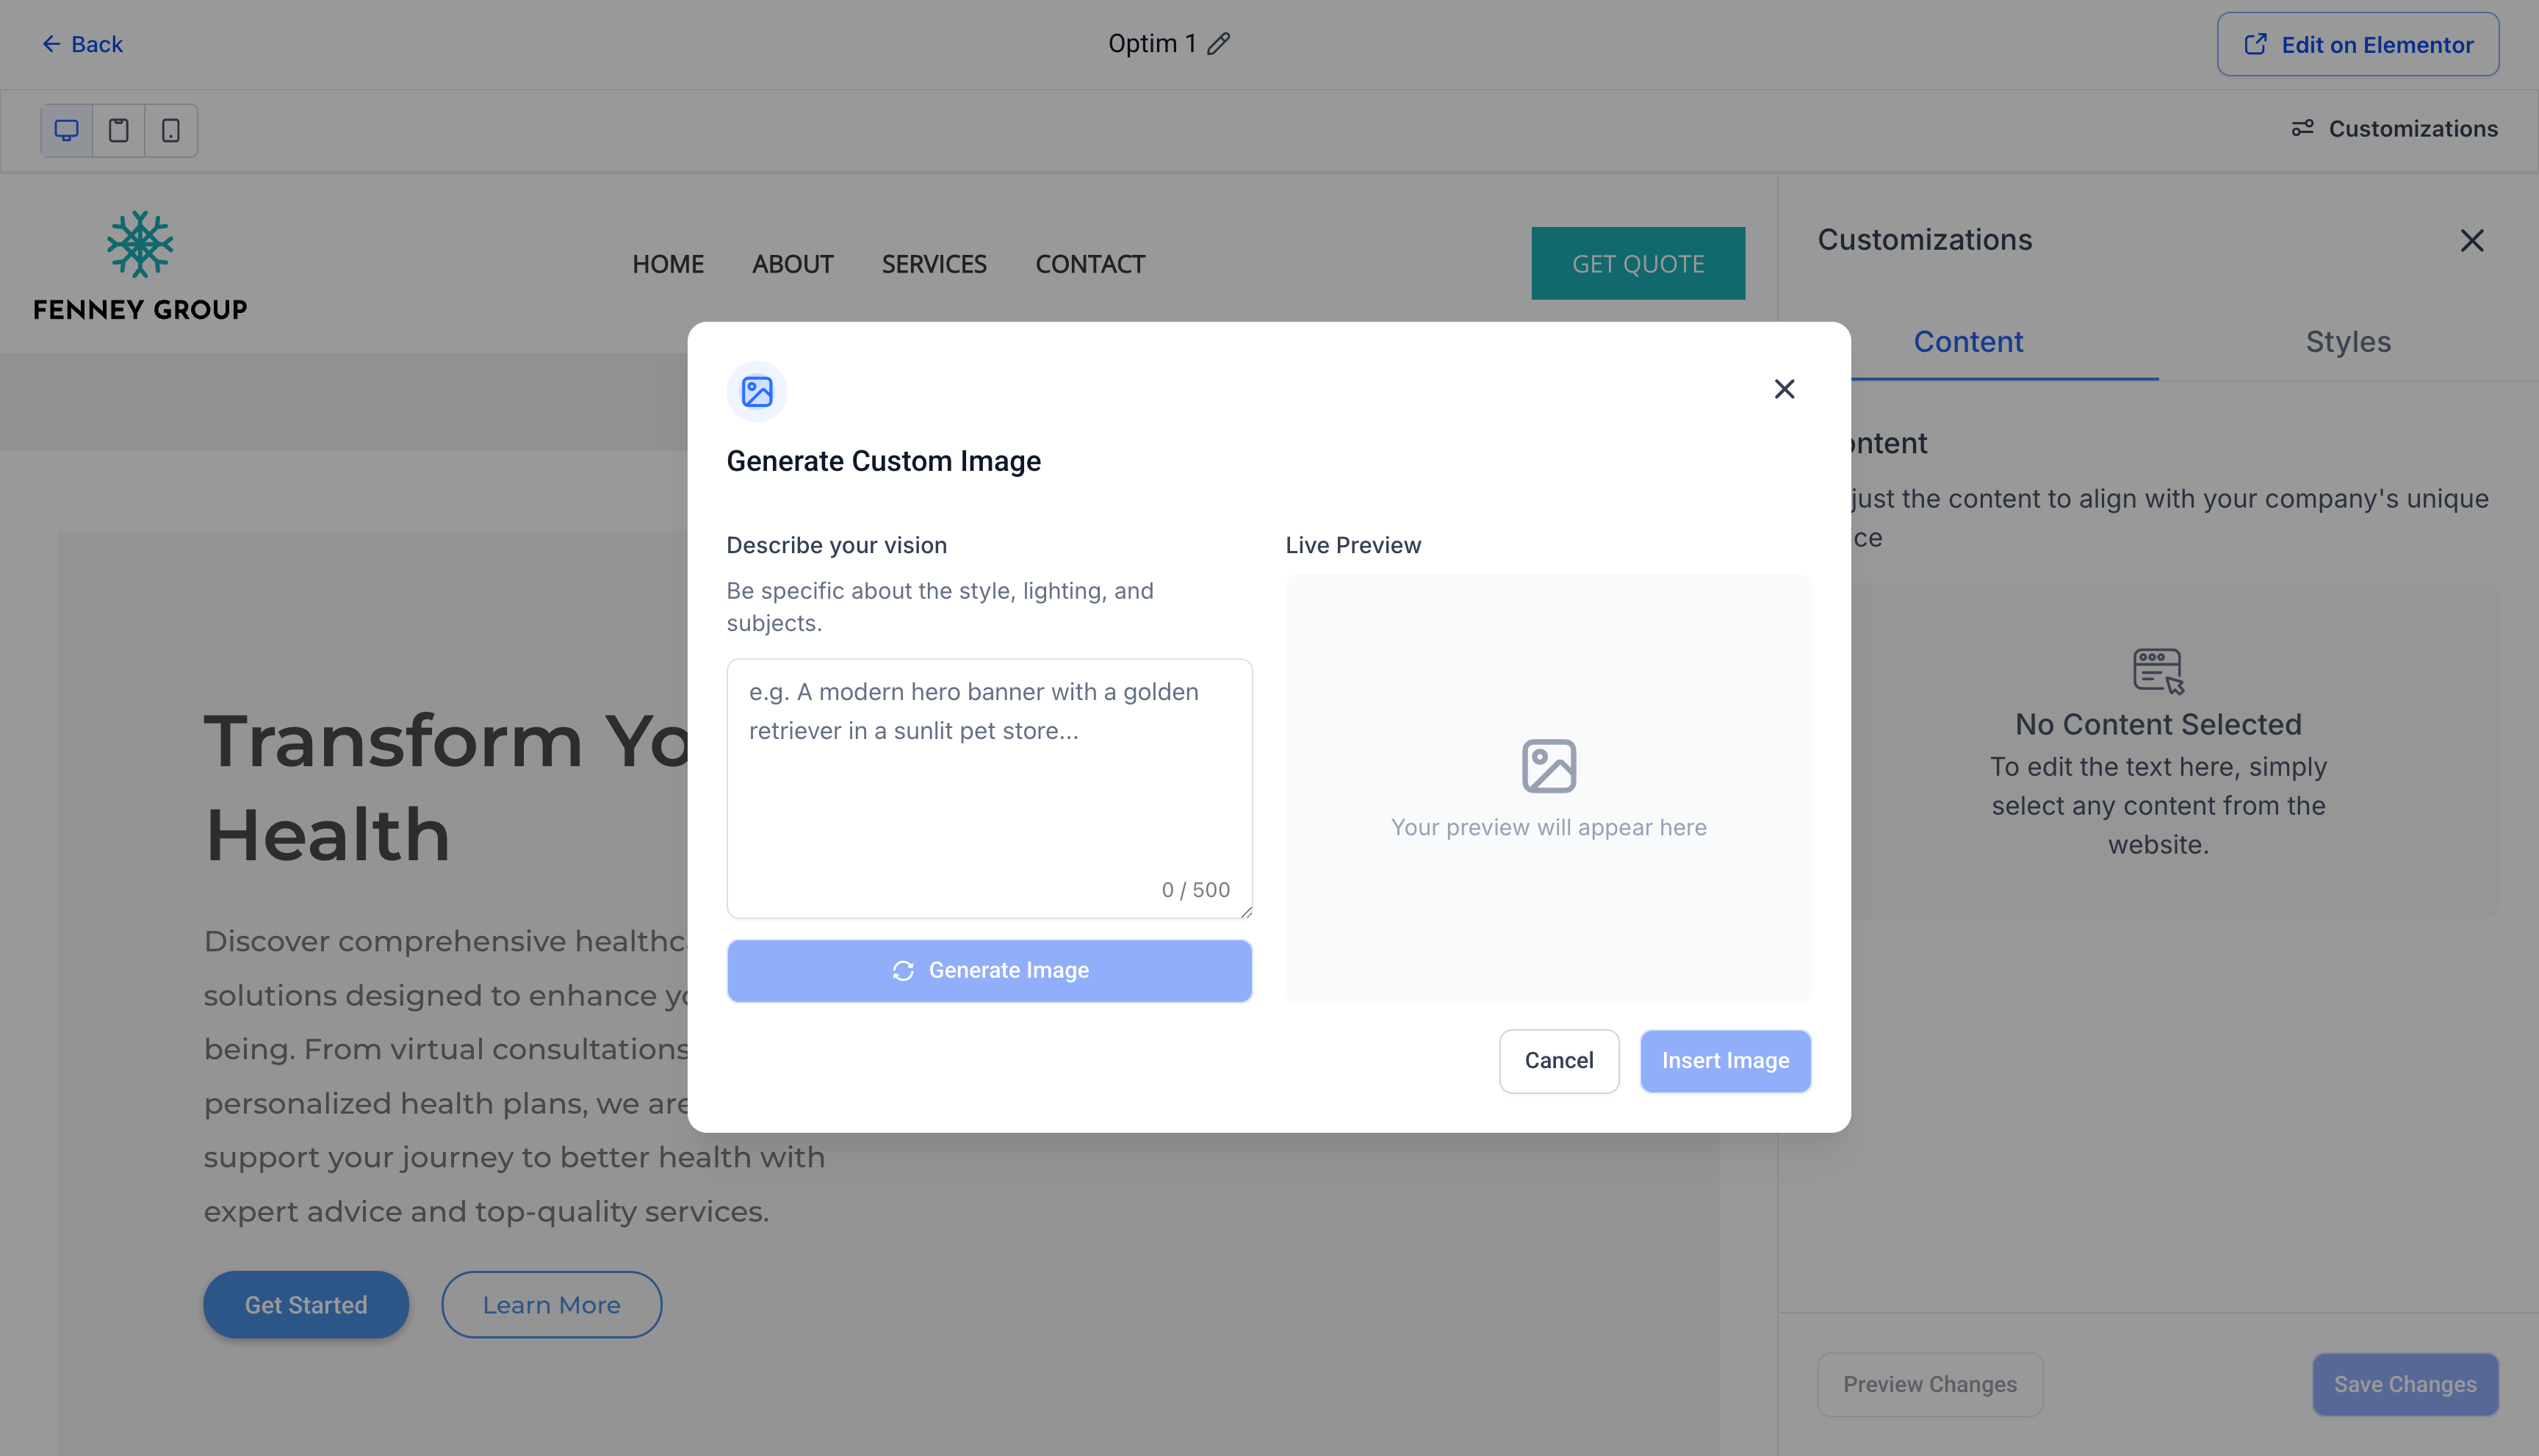Switch to the Styles tab
Viewport: 2539px width, 1456px height.
(2348, 342)
